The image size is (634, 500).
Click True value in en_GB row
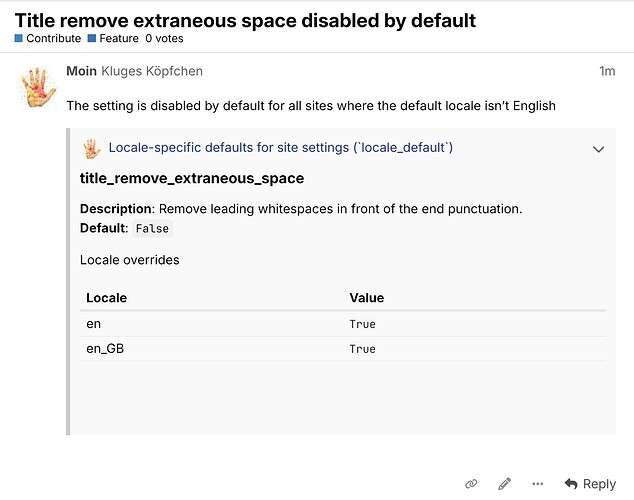point(363,349)
